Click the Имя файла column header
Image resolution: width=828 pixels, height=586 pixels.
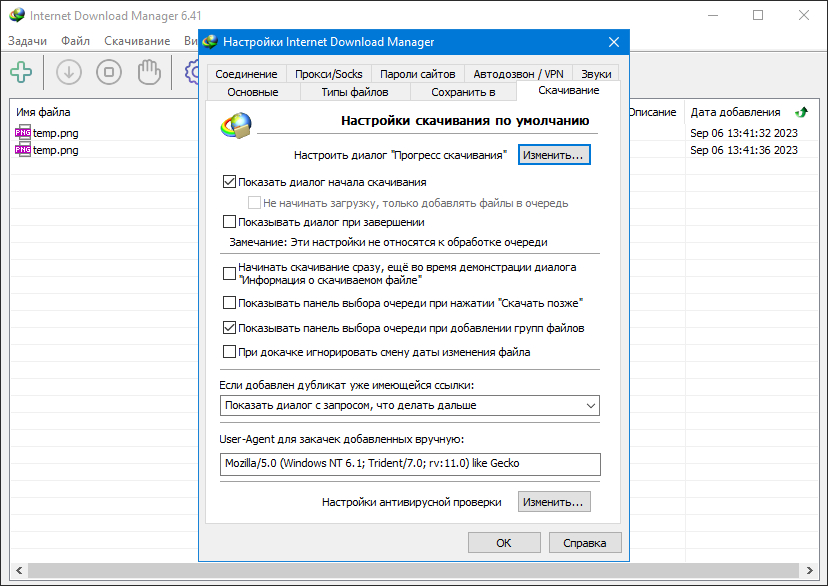(x=43, y=112)
